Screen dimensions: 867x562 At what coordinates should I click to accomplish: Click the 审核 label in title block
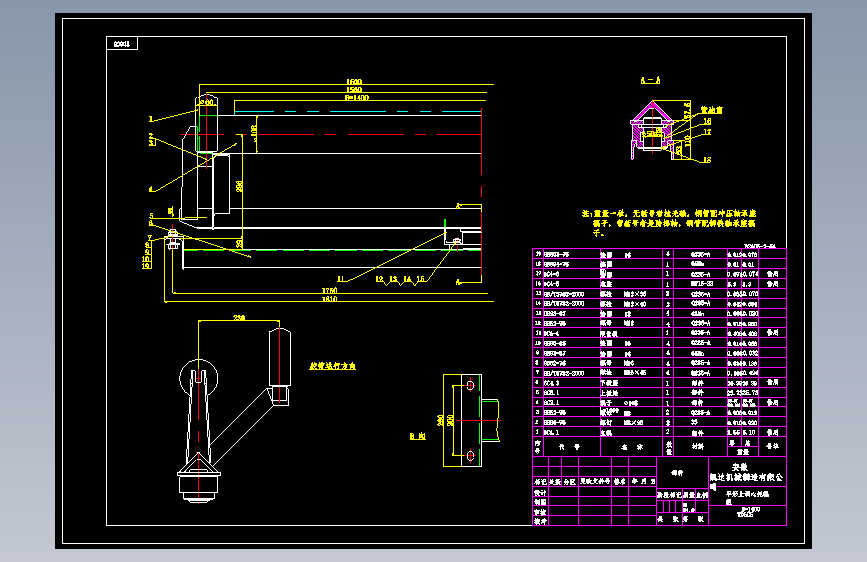point(540,512)
